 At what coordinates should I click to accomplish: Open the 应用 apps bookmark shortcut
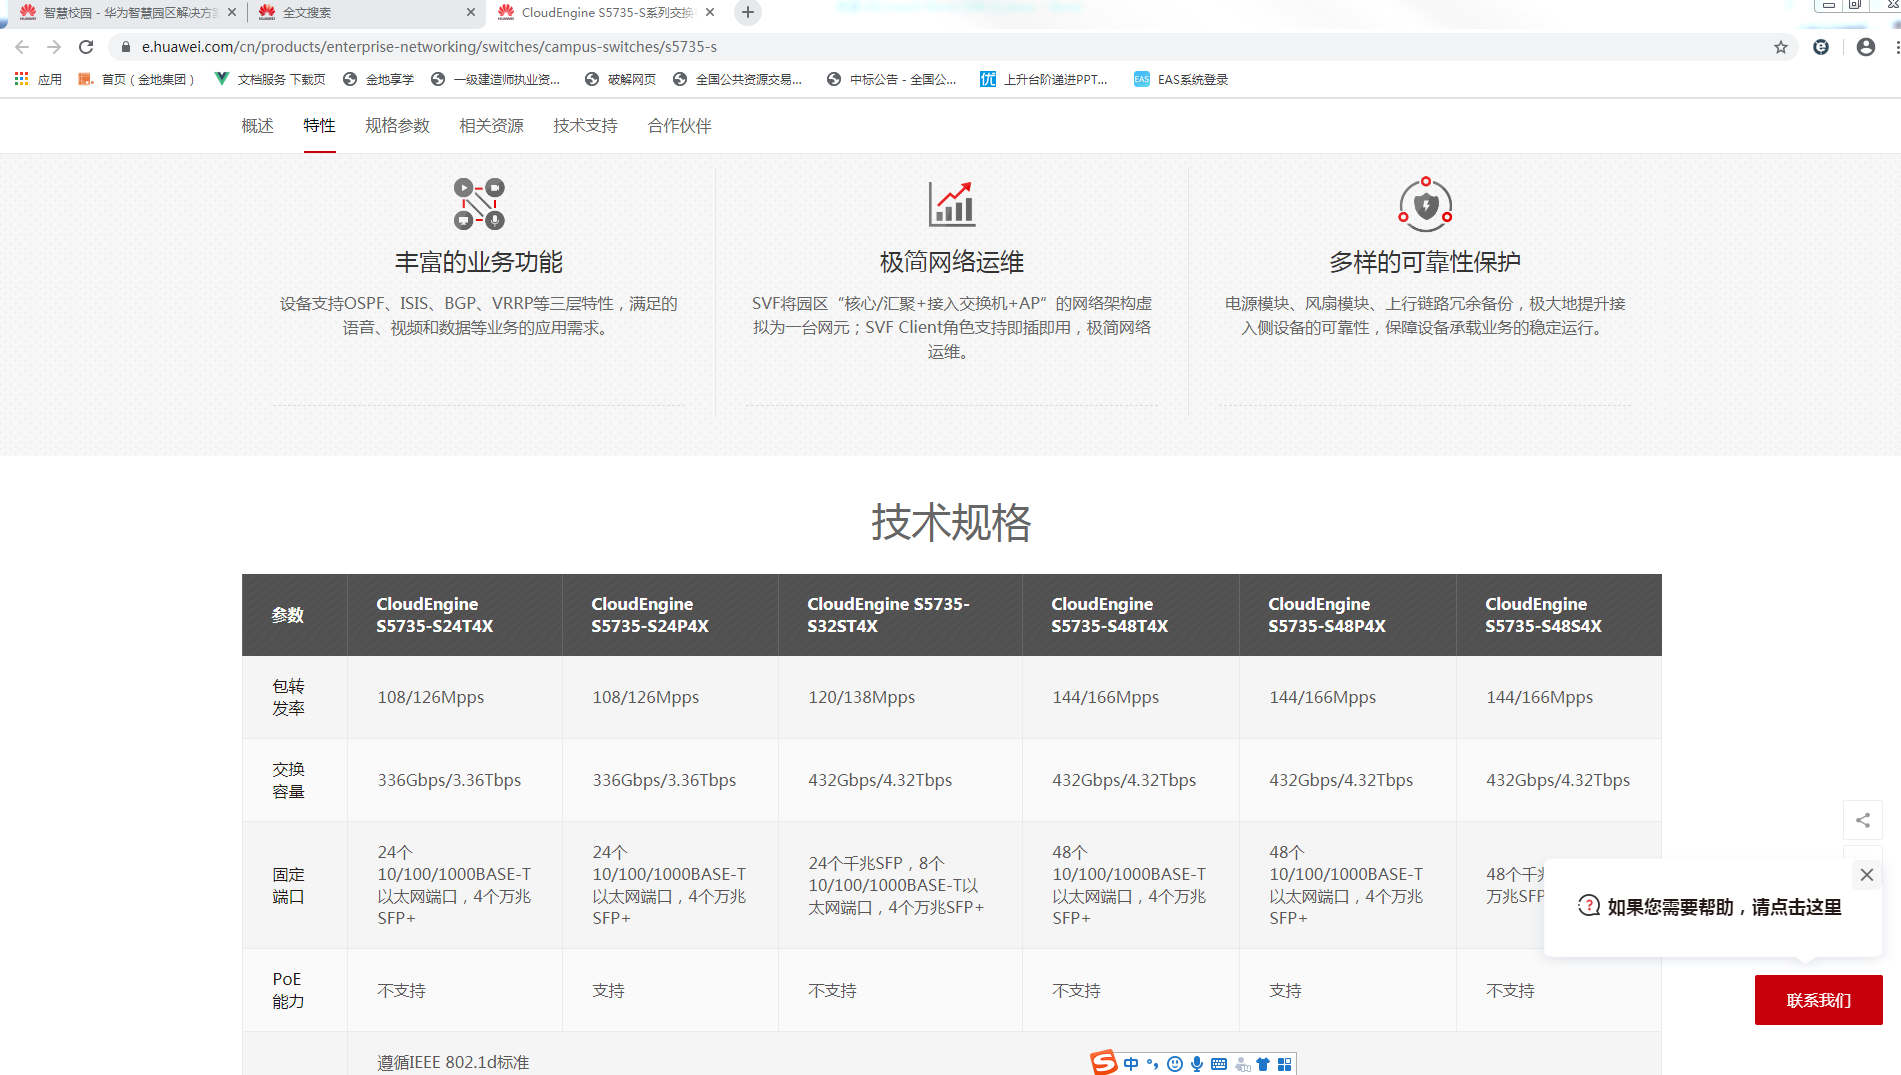(38, 79)
